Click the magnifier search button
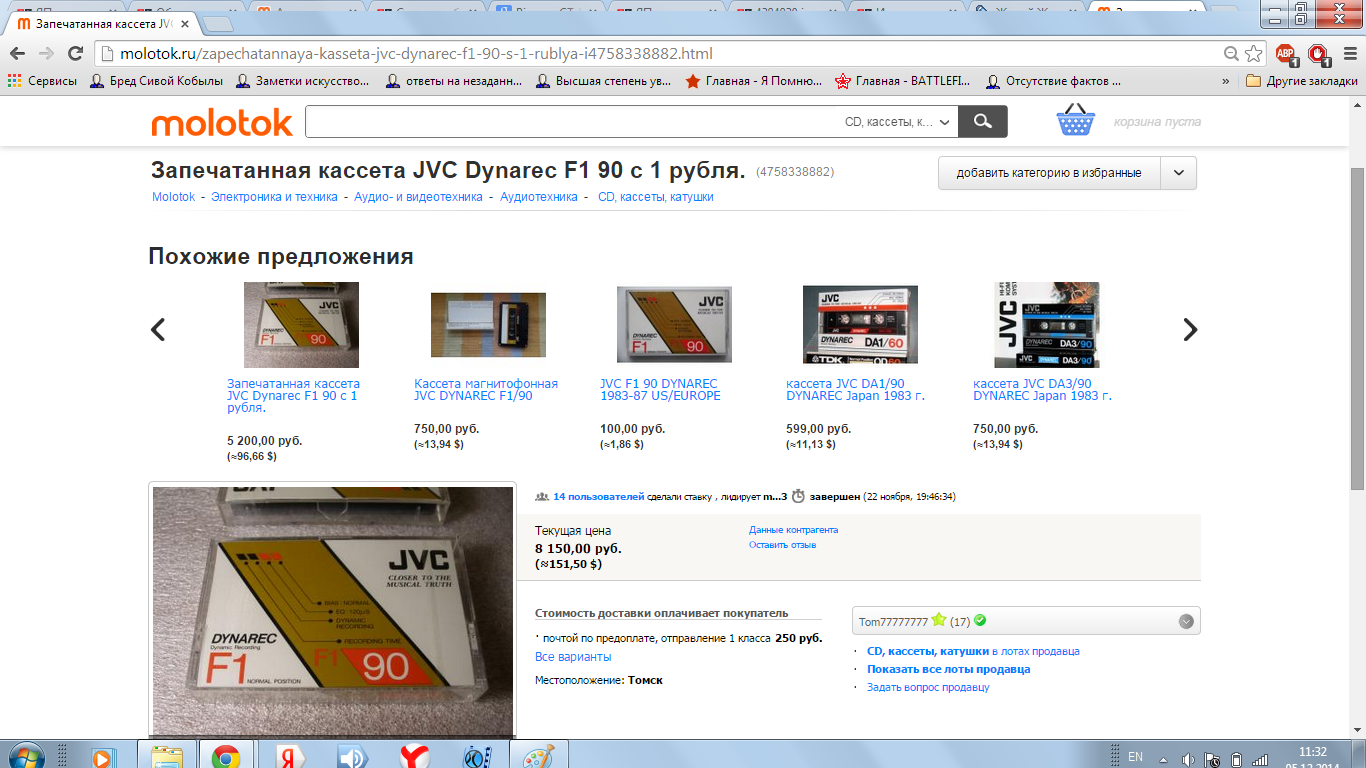 983,121
